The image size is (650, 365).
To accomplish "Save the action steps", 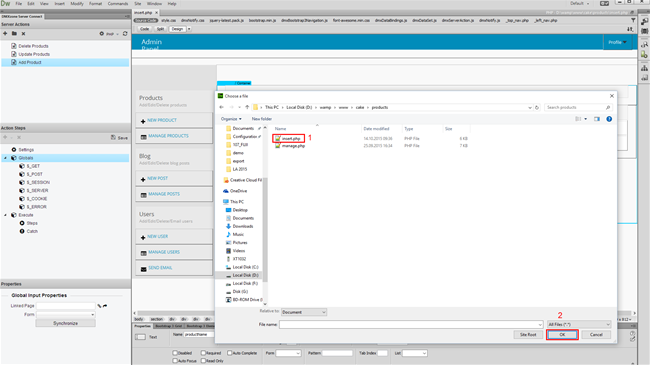I will (x=119, y=138).
